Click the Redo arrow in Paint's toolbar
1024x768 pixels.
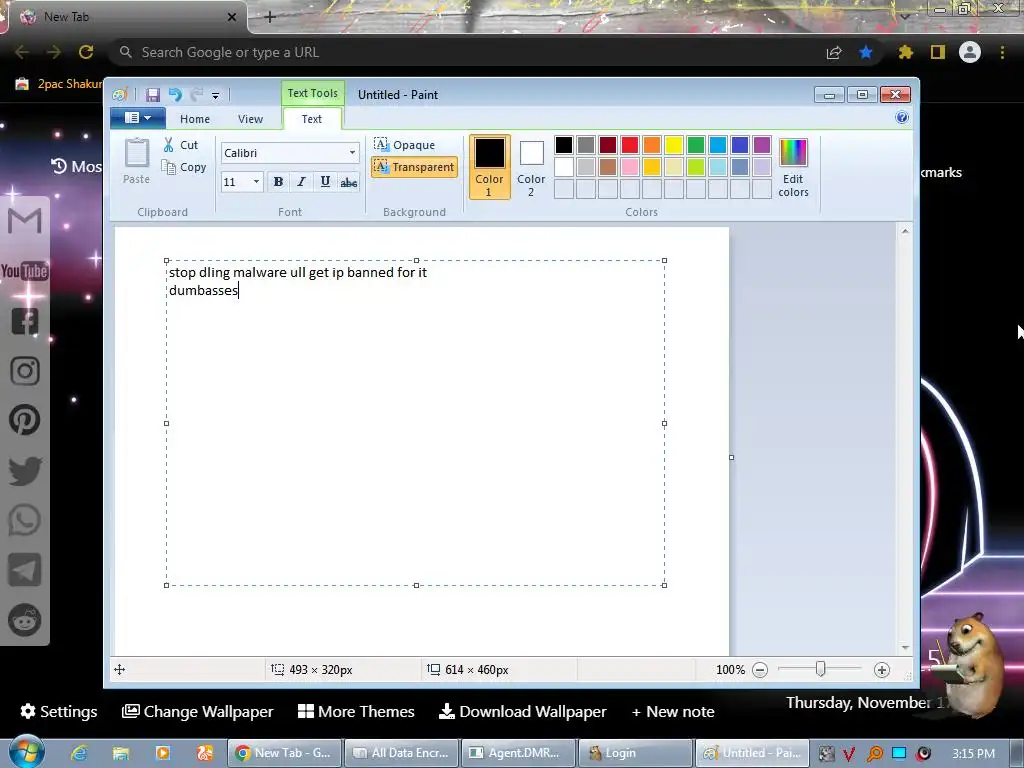click(197, 95)
